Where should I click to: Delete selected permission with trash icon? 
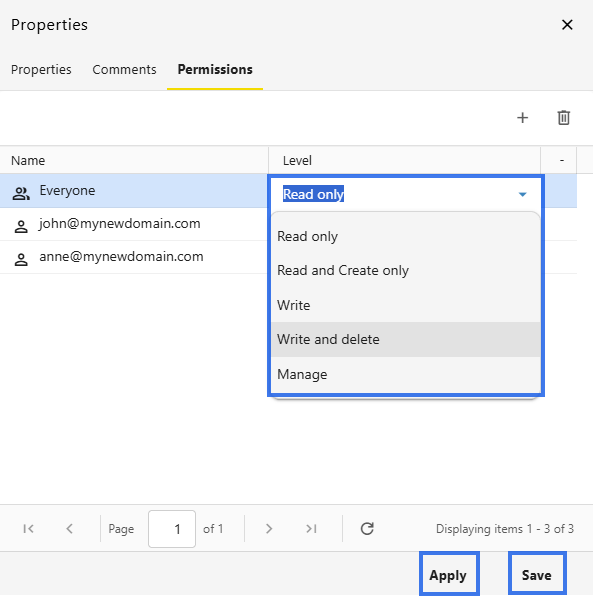[564, 118]
